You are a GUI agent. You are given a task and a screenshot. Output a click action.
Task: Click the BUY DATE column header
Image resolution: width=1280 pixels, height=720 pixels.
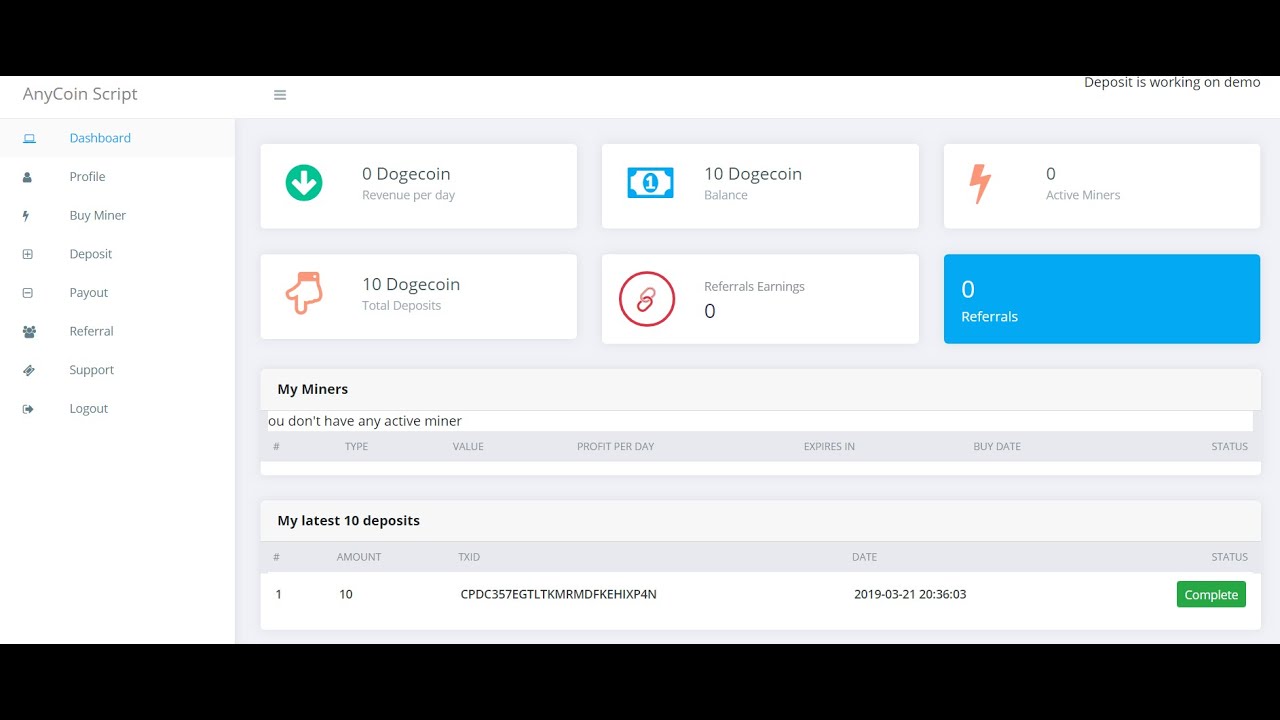[997, 446]
